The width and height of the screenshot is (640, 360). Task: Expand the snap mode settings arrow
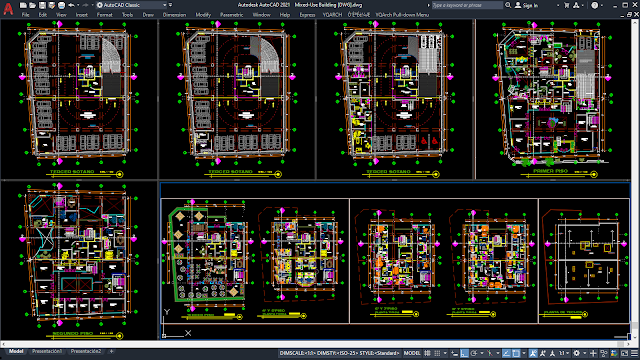[x=445, y=353]
